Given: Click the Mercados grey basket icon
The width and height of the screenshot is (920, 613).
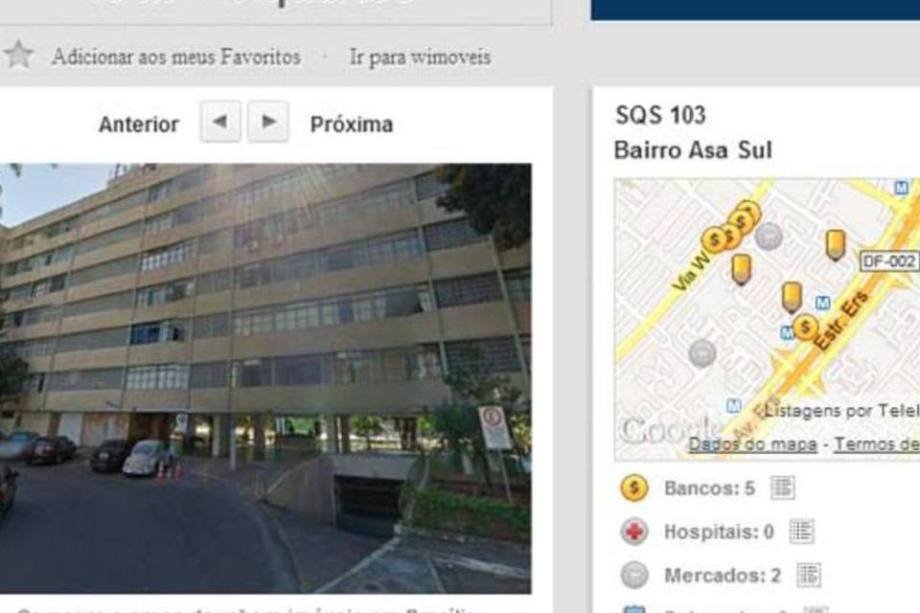Looking at the screenshot, I should point(634,575).
